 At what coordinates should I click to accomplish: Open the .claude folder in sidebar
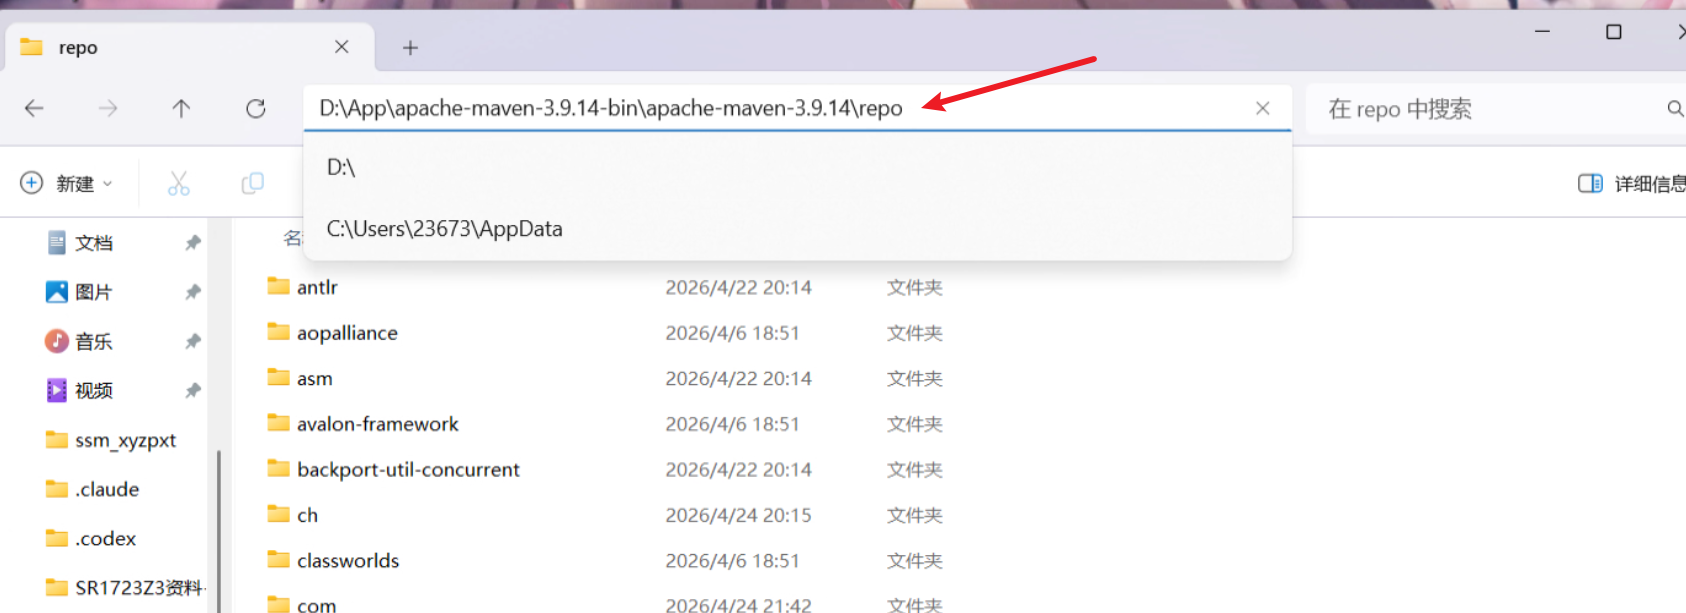[107, 489]
